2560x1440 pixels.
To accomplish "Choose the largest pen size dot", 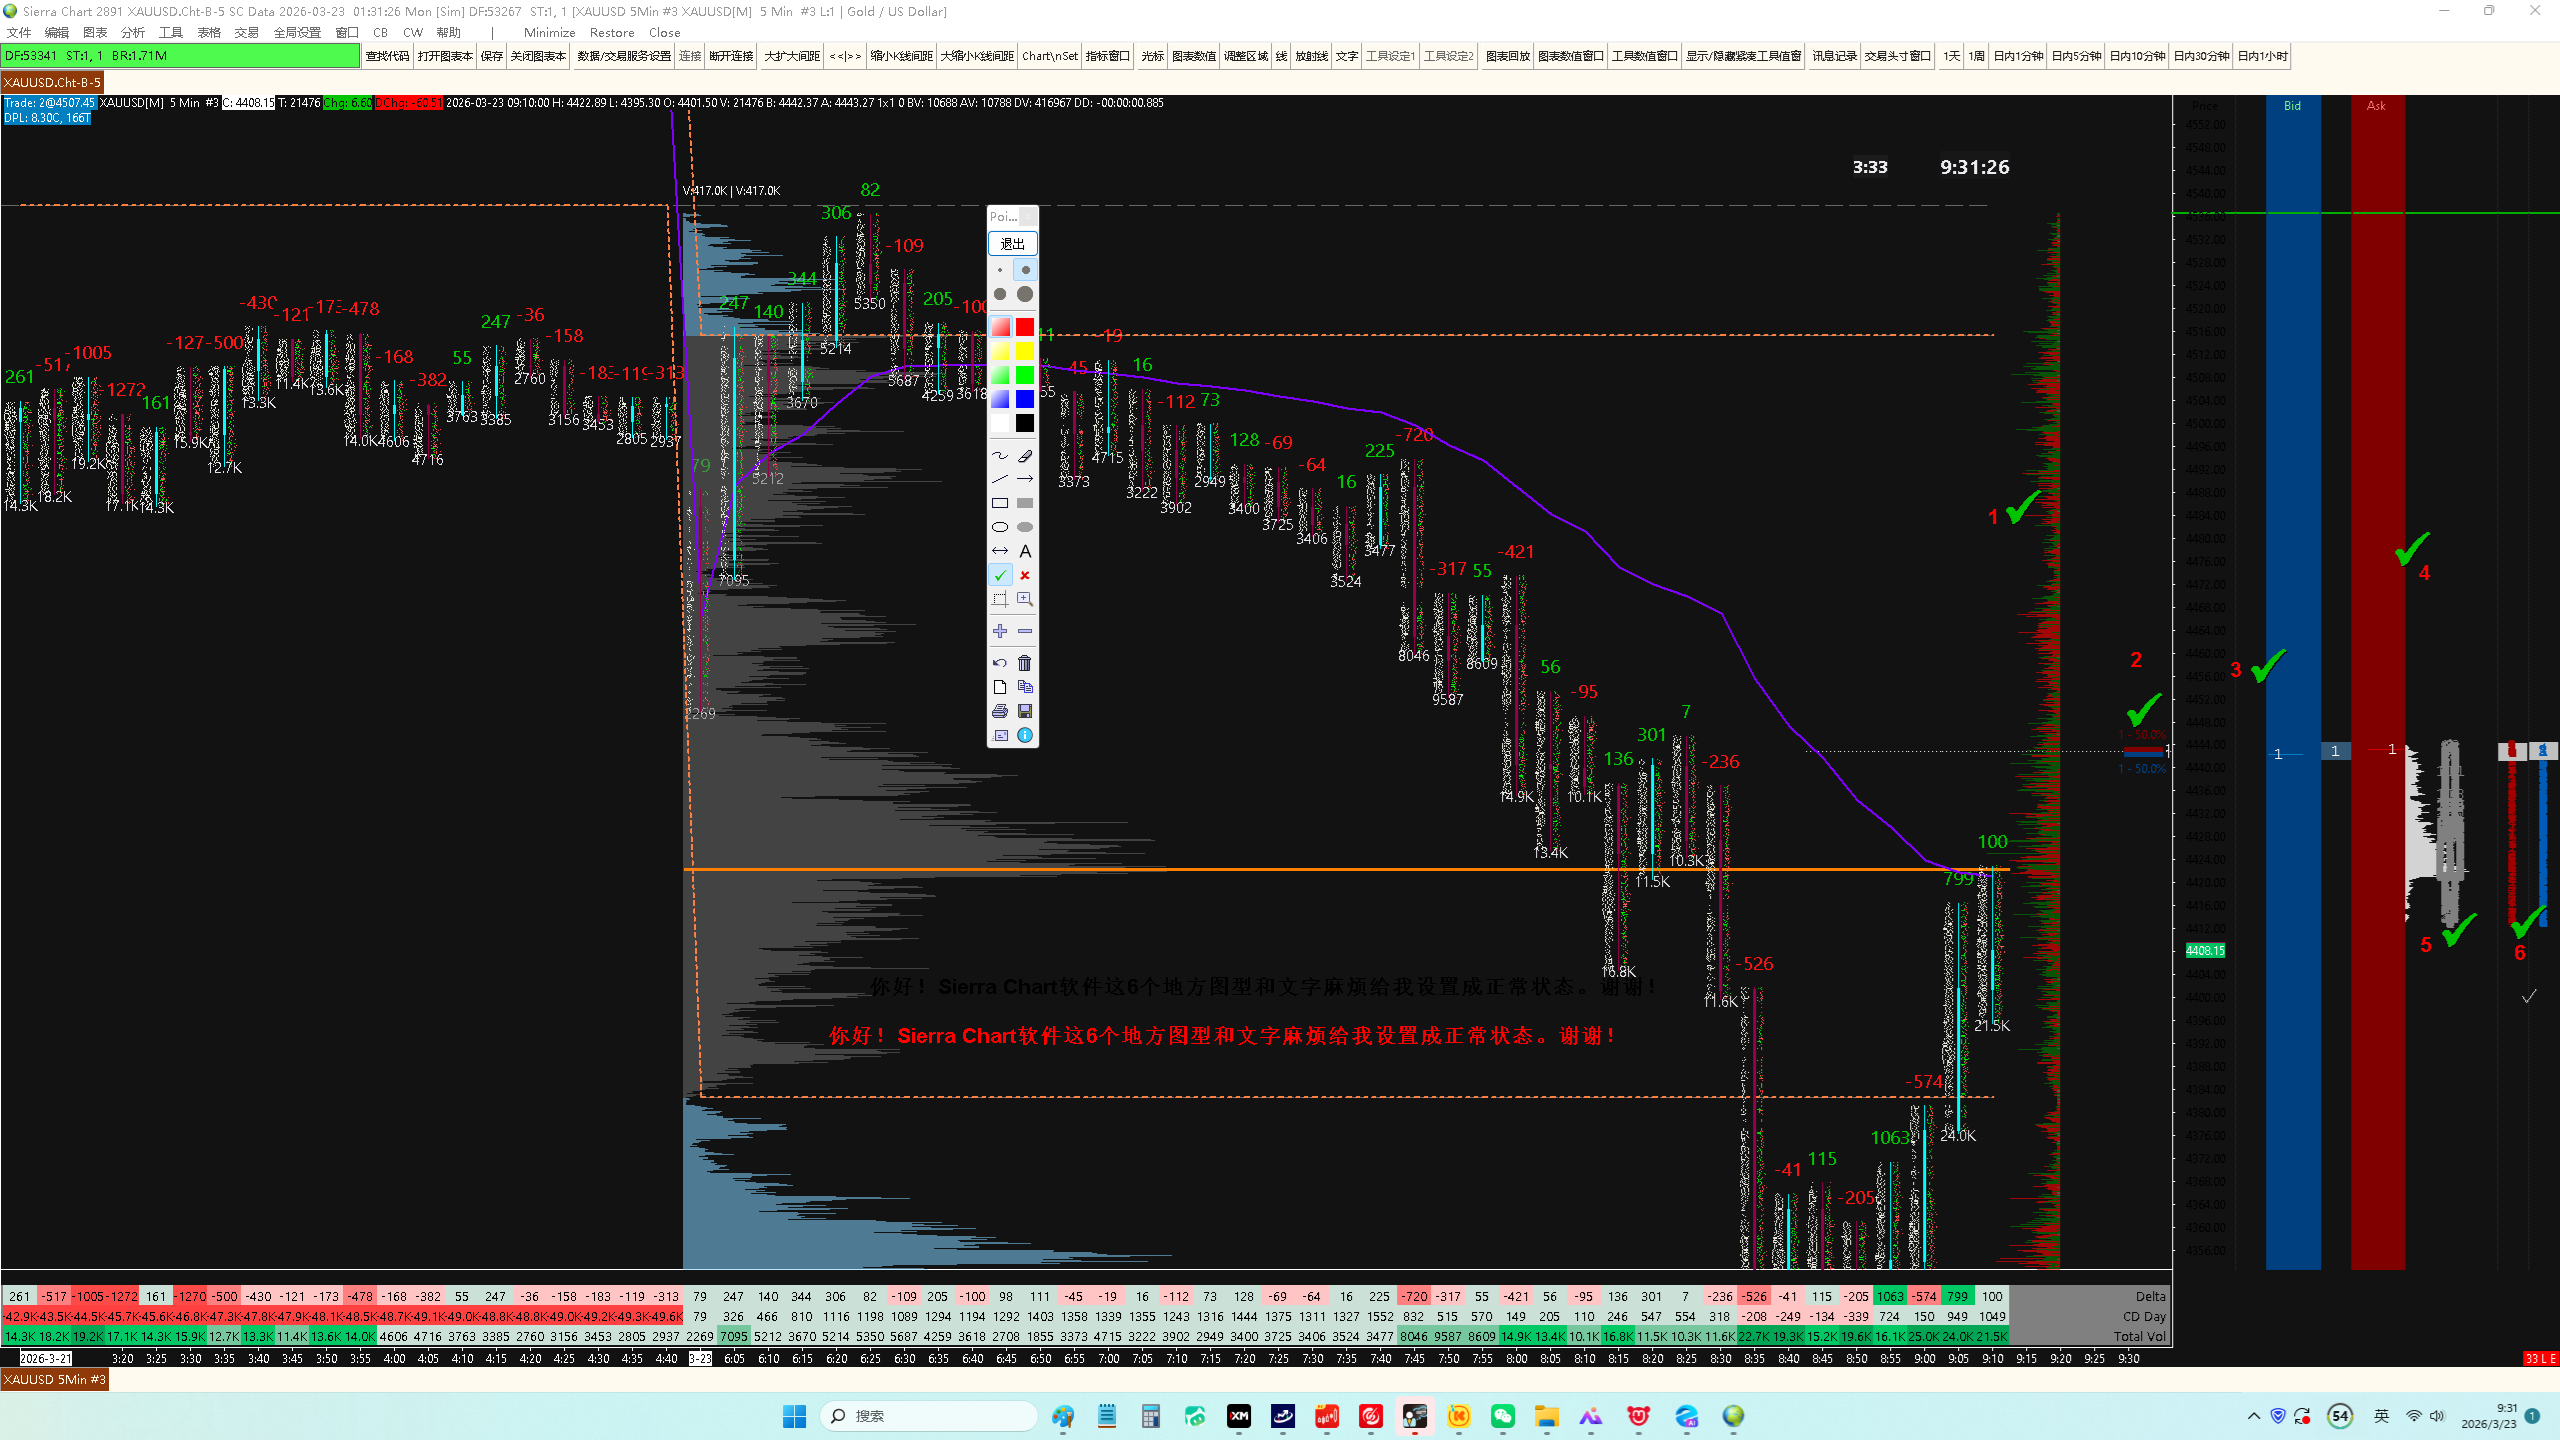I will 1025,294.
